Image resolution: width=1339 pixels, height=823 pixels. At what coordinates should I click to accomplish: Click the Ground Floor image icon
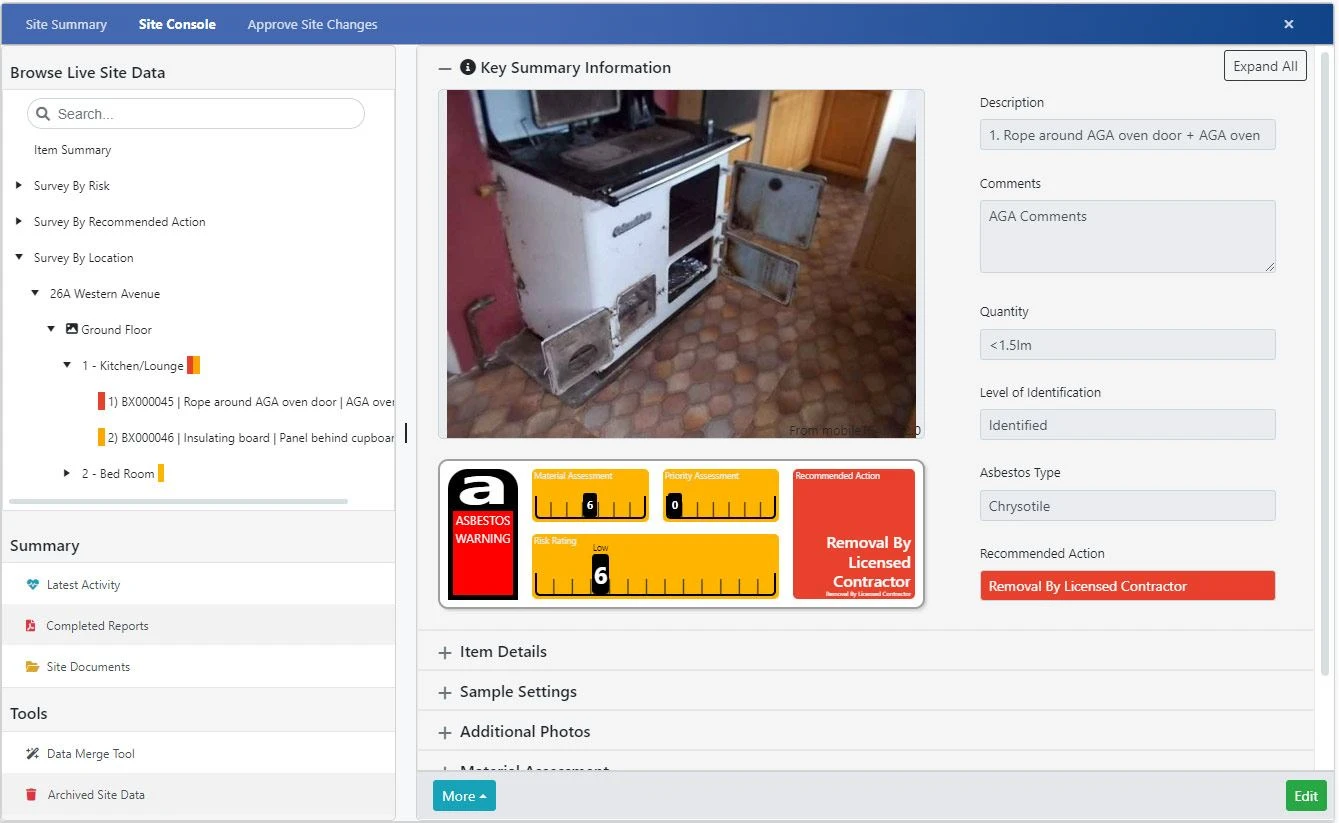(x=71, y=329)
